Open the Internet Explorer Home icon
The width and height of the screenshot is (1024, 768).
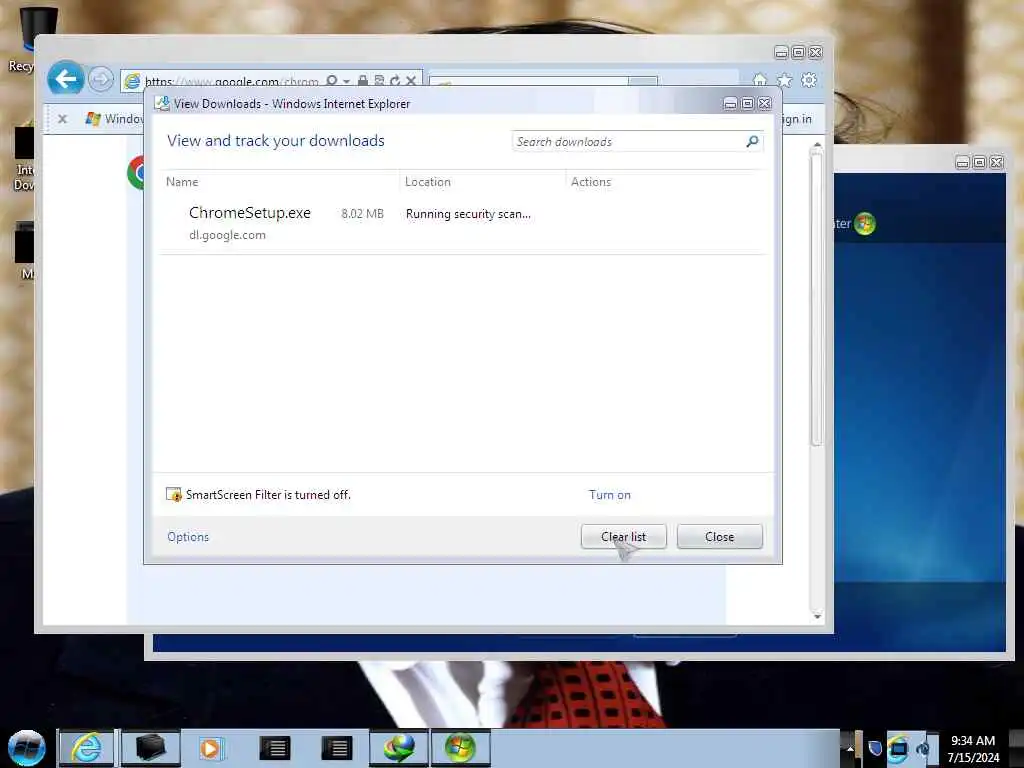760,80
